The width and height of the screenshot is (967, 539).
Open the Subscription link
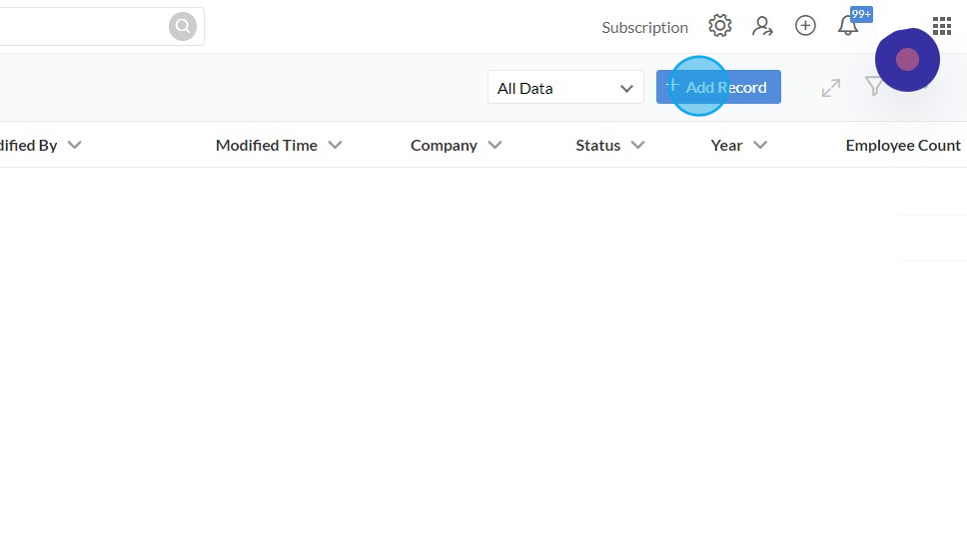pos(644,28)
